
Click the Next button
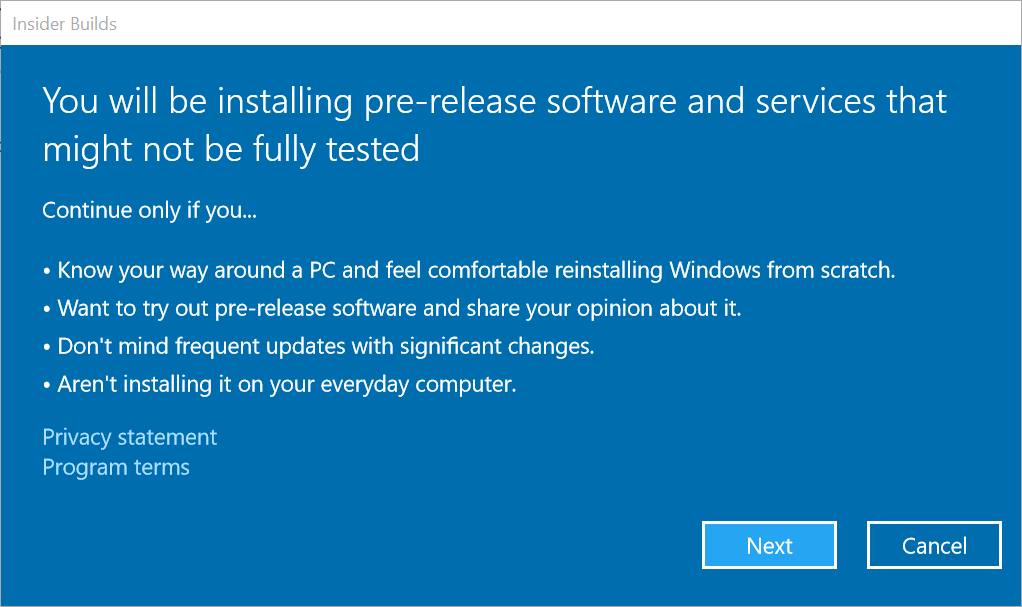(x=769, y=546)
